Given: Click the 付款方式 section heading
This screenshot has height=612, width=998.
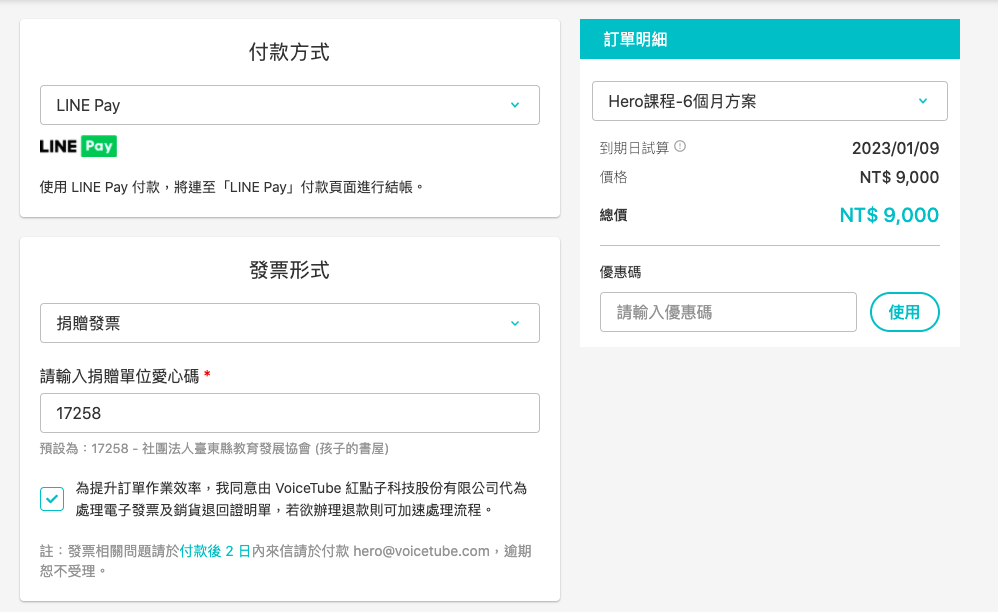Looking at the screenshot, I should (289, 53).
